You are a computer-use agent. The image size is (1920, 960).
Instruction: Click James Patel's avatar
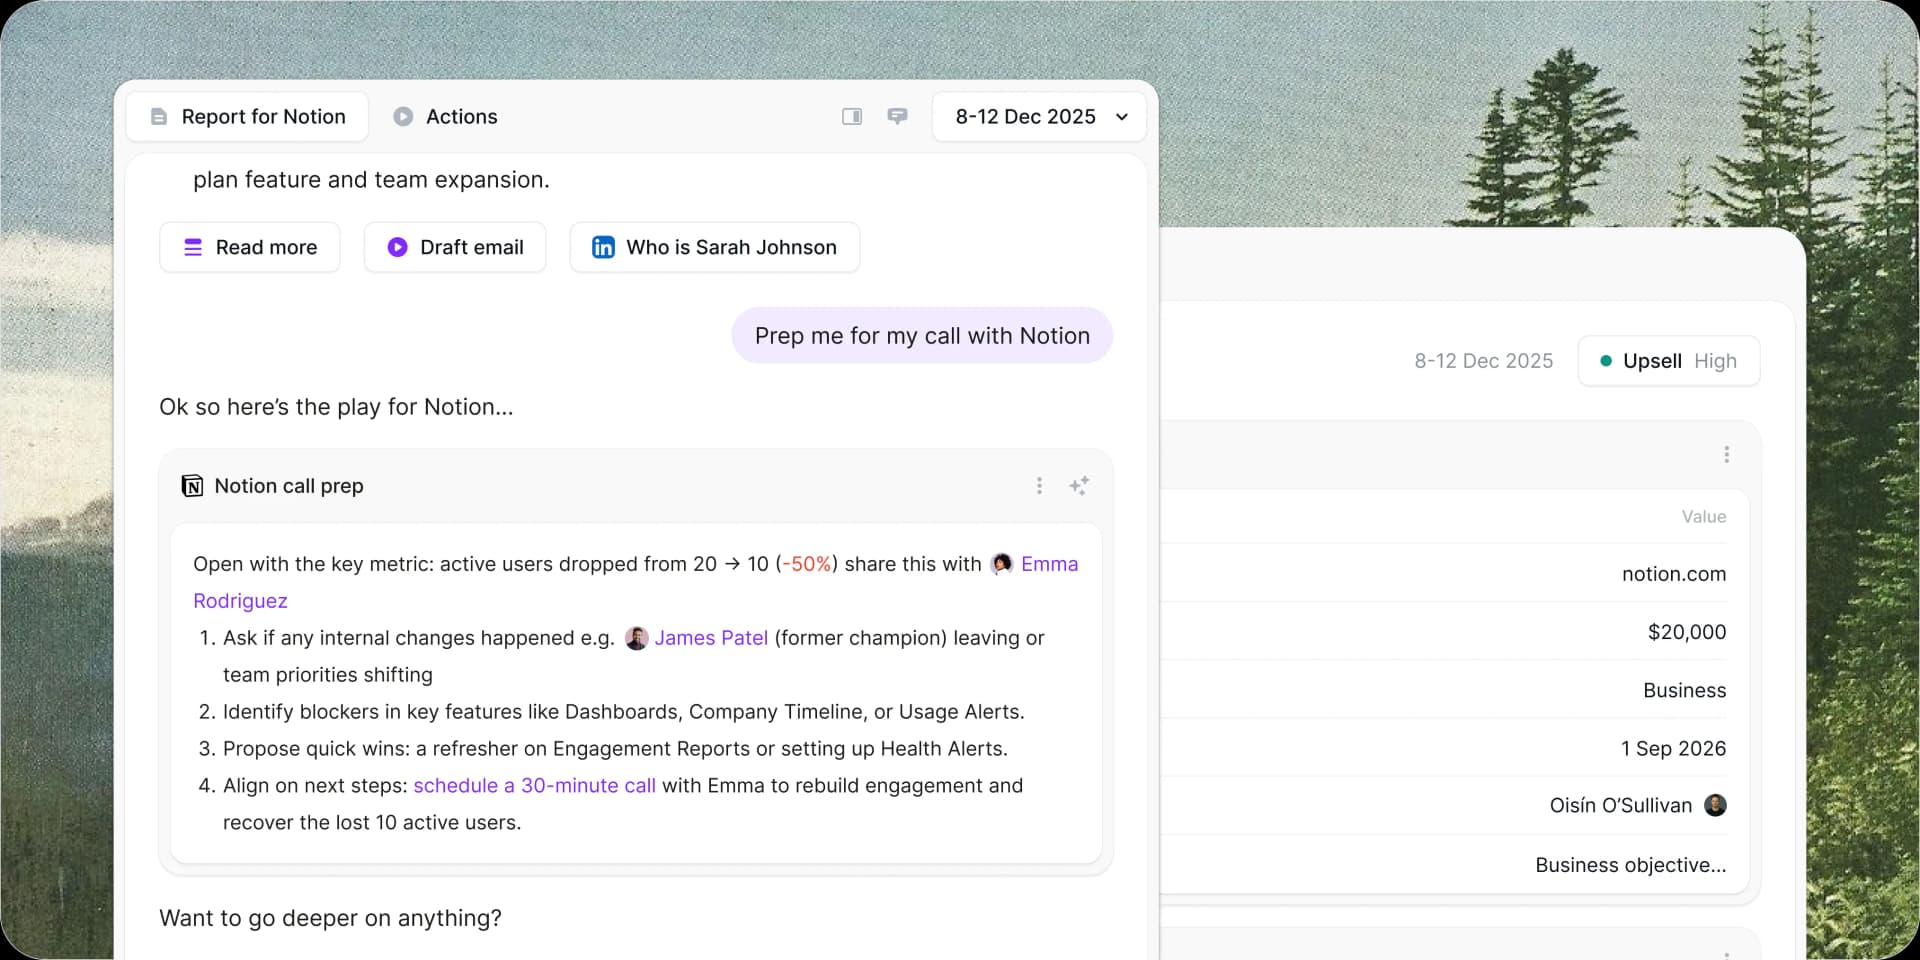point(636,638)
